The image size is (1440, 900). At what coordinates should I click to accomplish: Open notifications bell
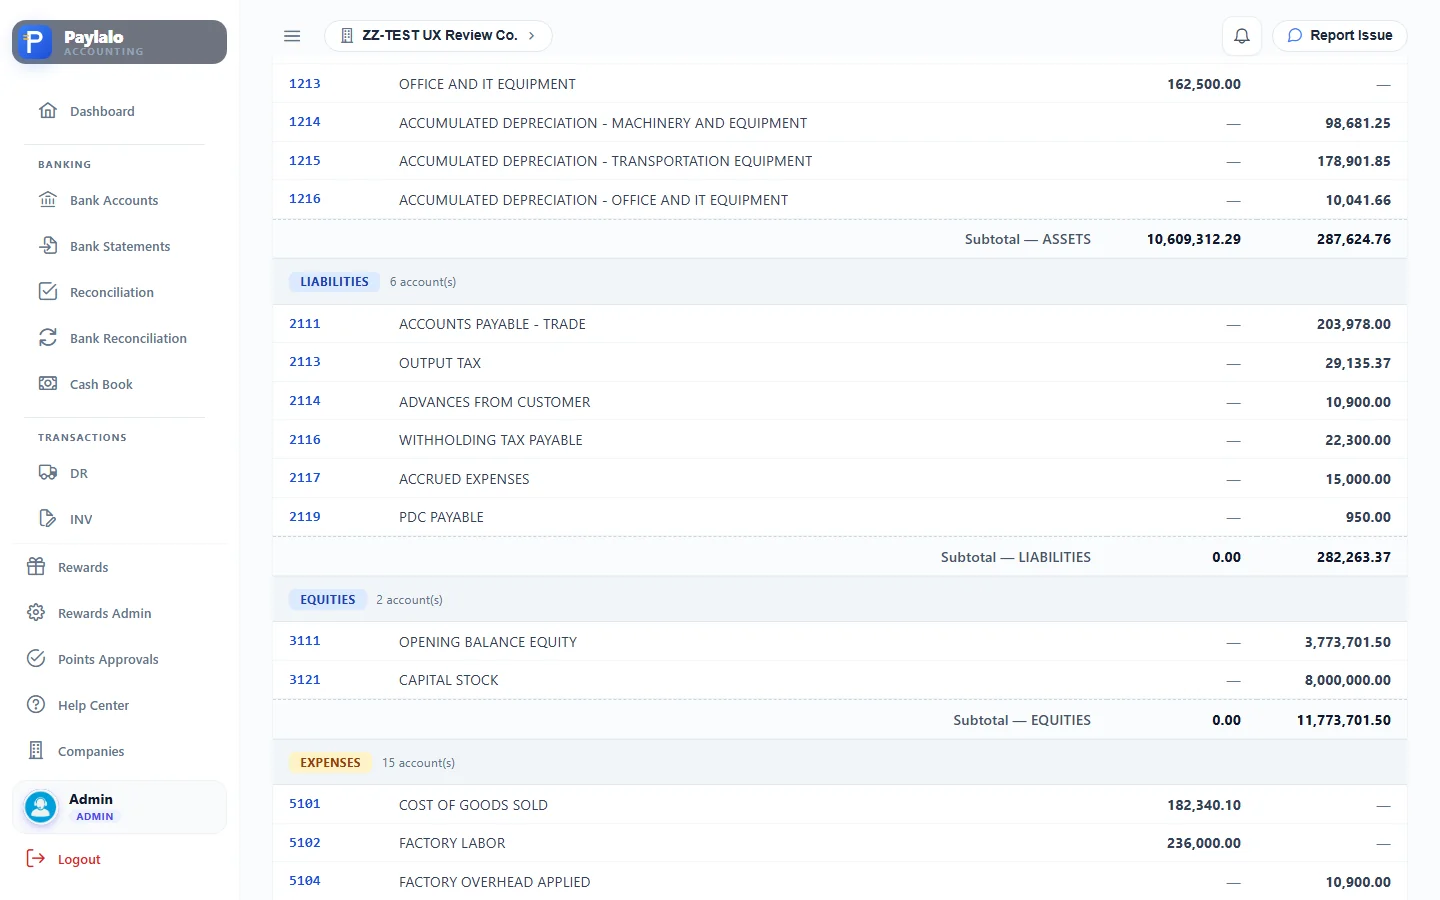tap(1242, 36)
